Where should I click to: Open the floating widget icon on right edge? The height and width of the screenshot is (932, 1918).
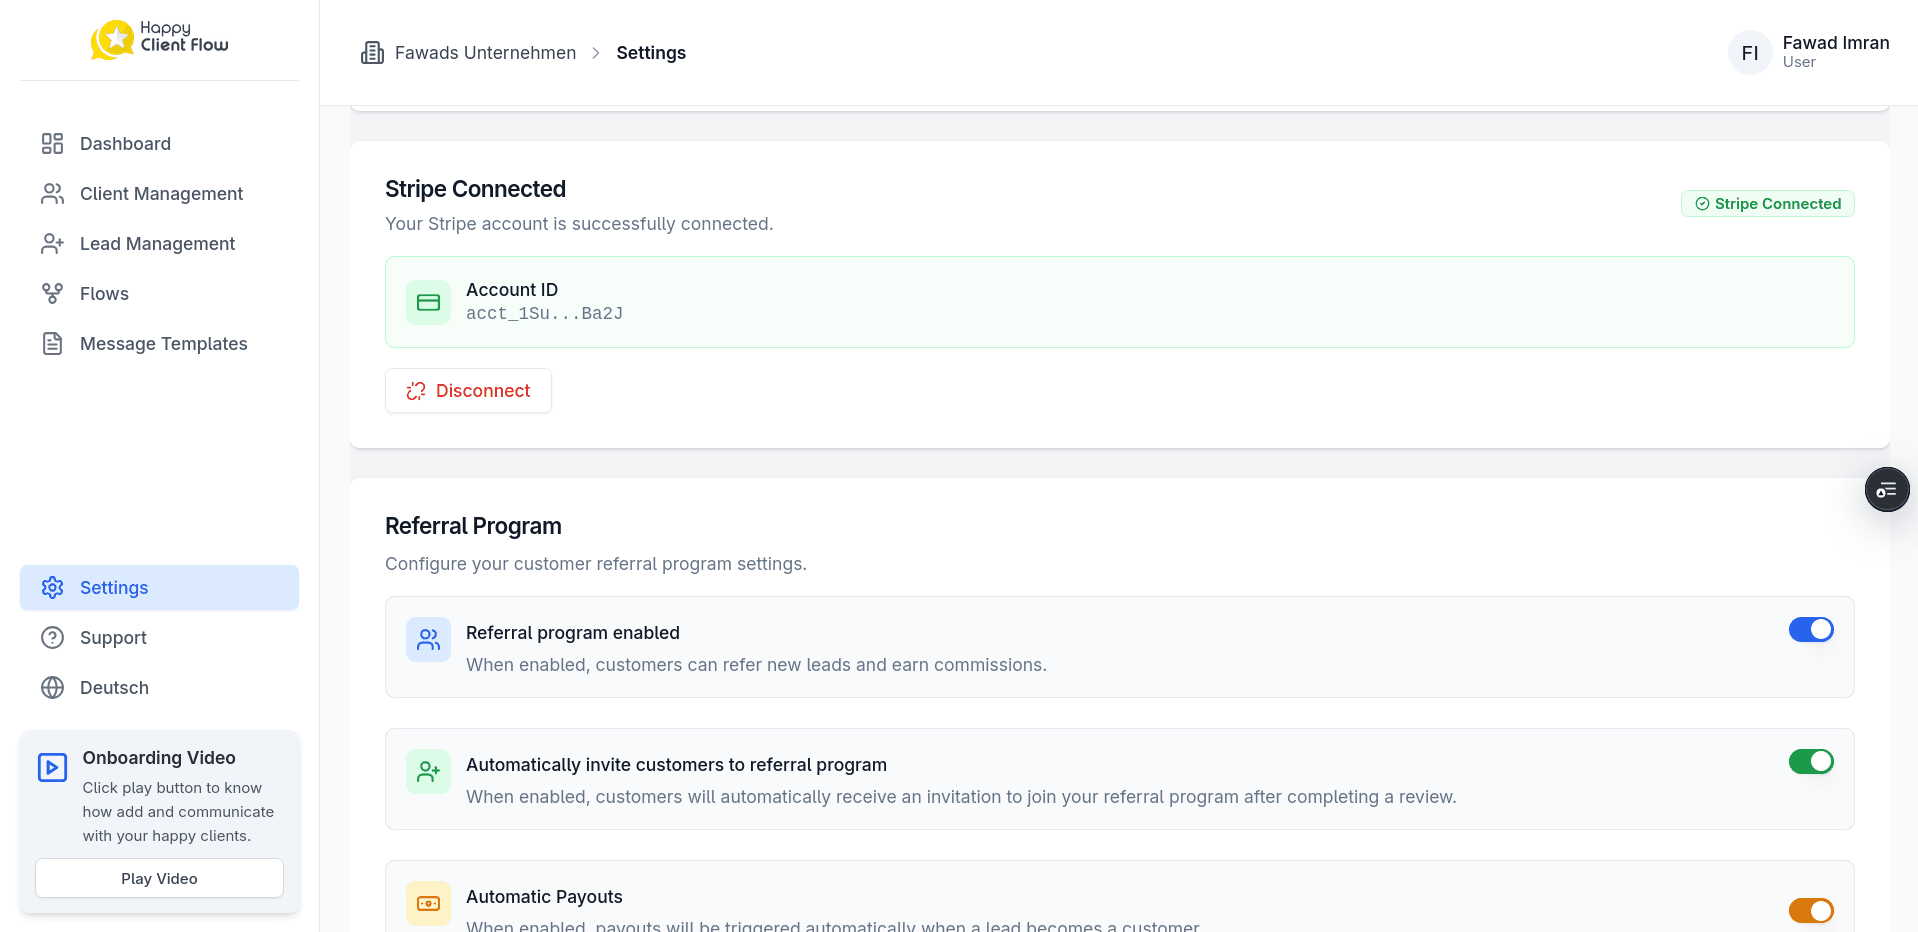tap(1887, 489)
